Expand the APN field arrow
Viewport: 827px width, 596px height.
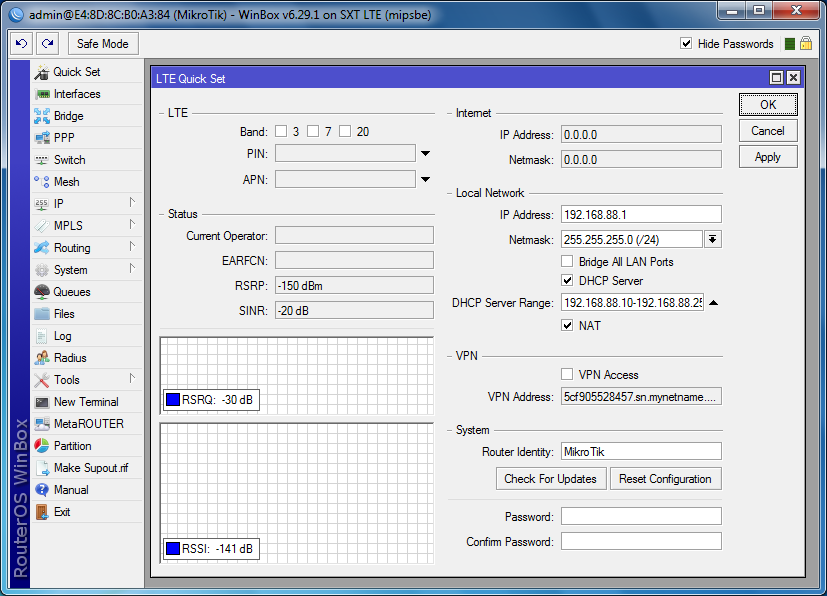[x=425, y=180]
